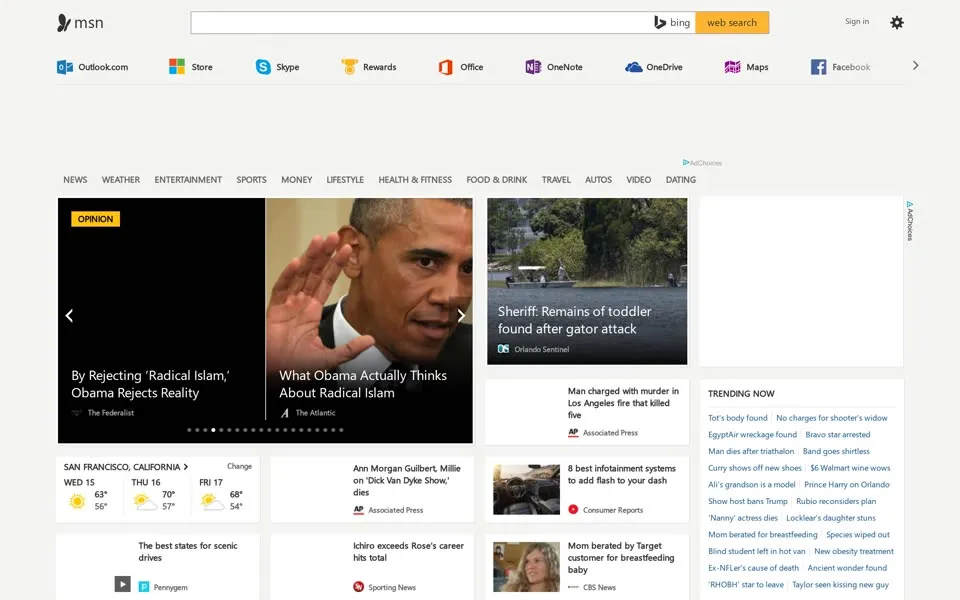The height and width of the screenshot is (600, 960).
Task: Click the Pennygem source icon
Action: click(x=144, y=587)
